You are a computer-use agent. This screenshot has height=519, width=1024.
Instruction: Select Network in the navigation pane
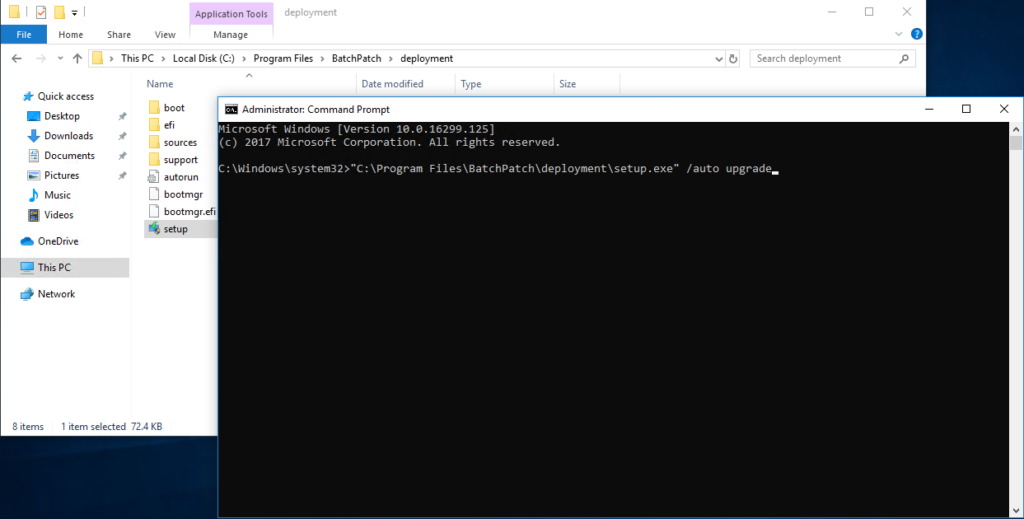point(56,294)
